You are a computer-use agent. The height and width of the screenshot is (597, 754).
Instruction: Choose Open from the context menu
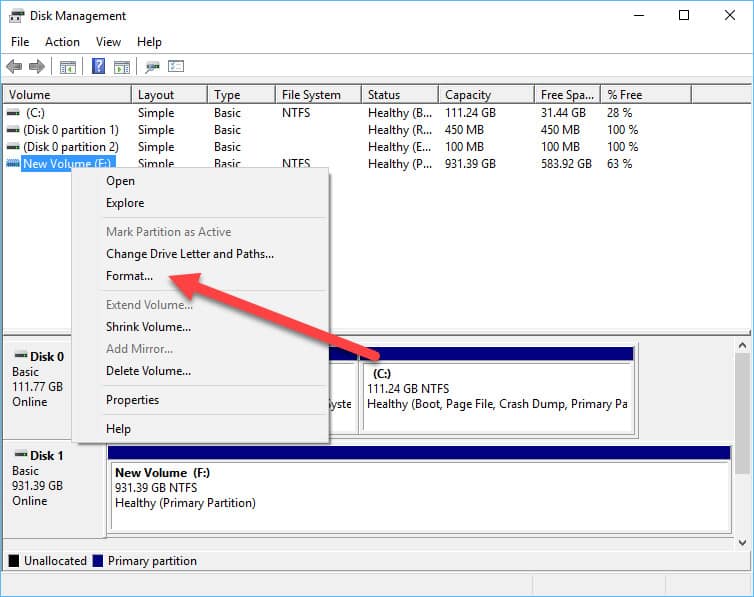(201, 181)
